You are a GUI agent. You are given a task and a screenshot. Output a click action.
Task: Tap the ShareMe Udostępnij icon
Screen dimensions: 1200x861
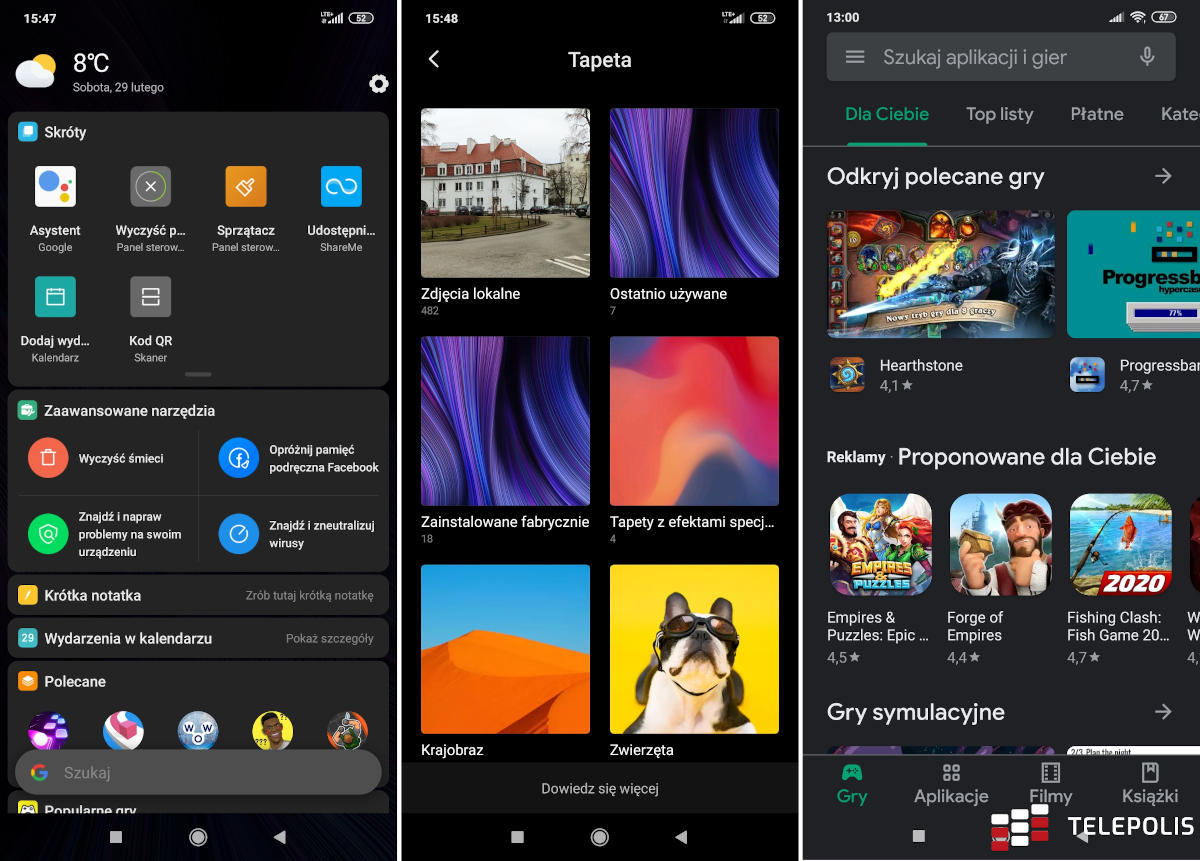pyautogui.click(x=341, y=187)
